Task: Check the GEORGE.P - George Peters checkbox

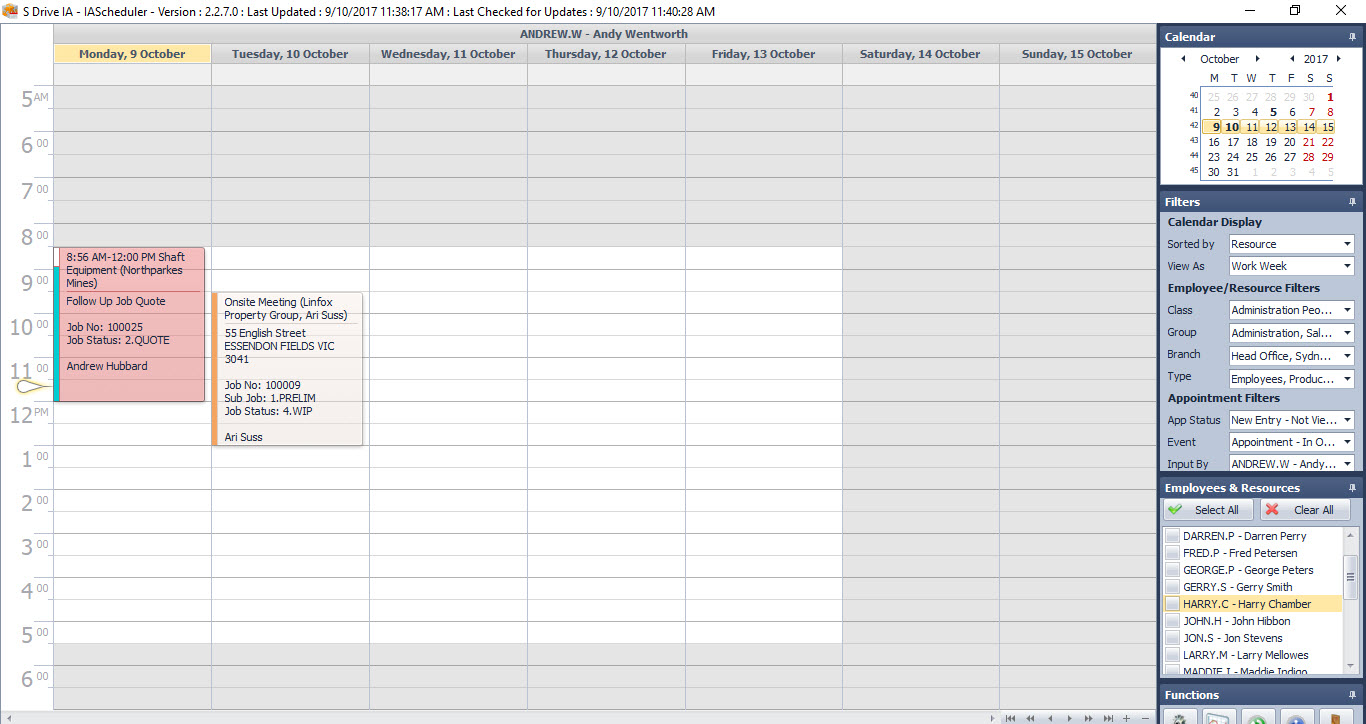Action: pos(1173,570)
